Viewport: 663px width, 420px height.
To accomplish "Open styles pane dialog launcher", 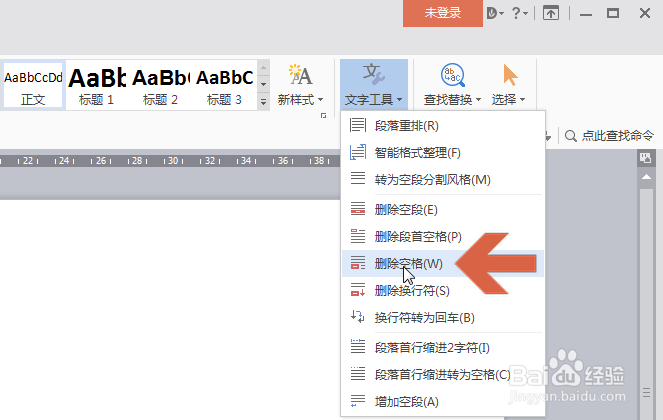I will tap(323, 115).
